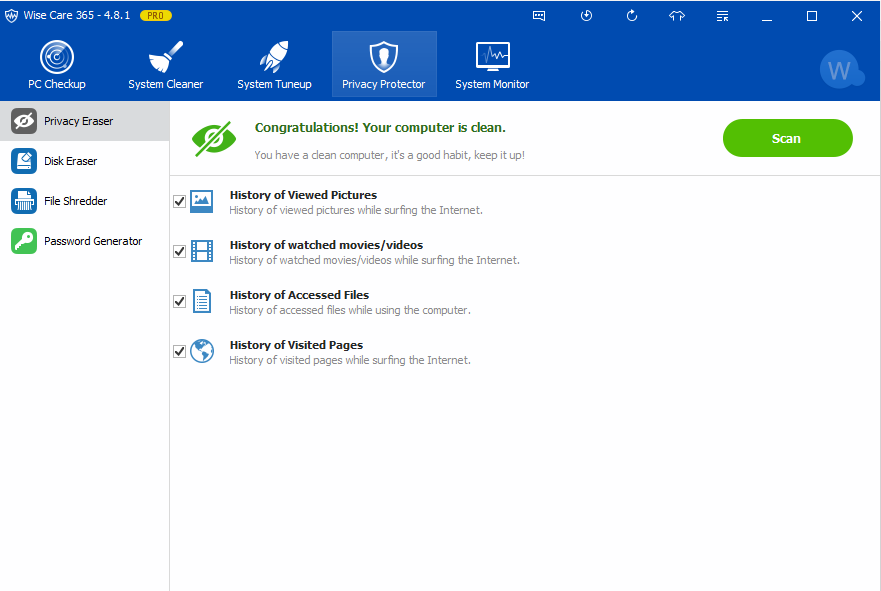Image resolution: width=881 pixels, height=591 pixels.
Task: Click the user avatar W icon
Action: [841, 70]
